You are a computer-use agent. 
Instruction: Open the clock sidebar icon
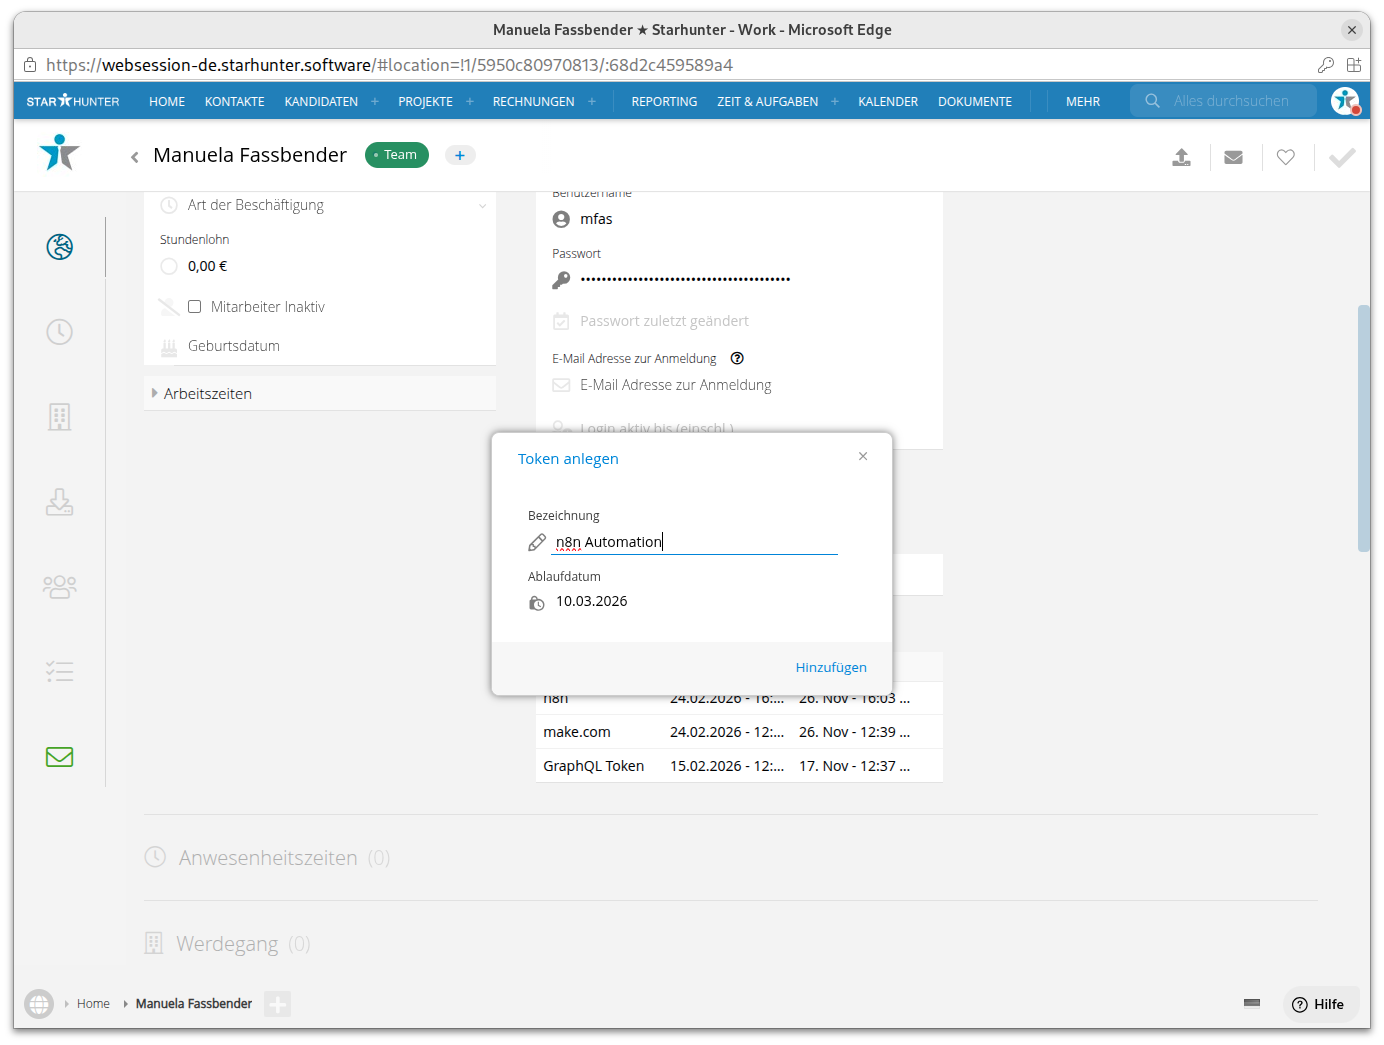[x=60, y=332]
